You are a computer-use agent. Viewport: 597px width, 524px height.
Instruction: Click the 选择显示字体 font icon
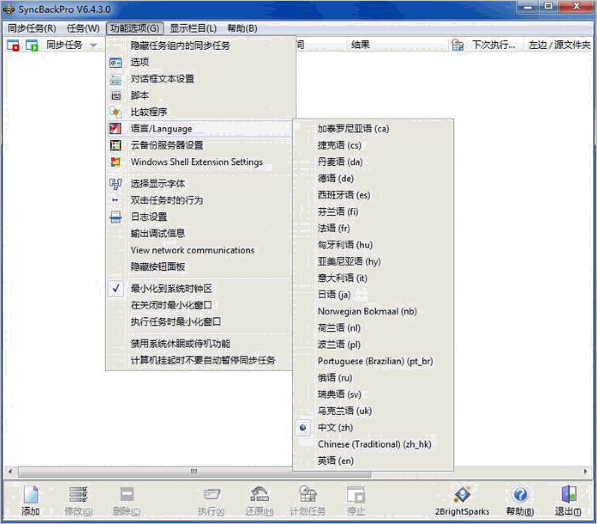click(116, 184)
